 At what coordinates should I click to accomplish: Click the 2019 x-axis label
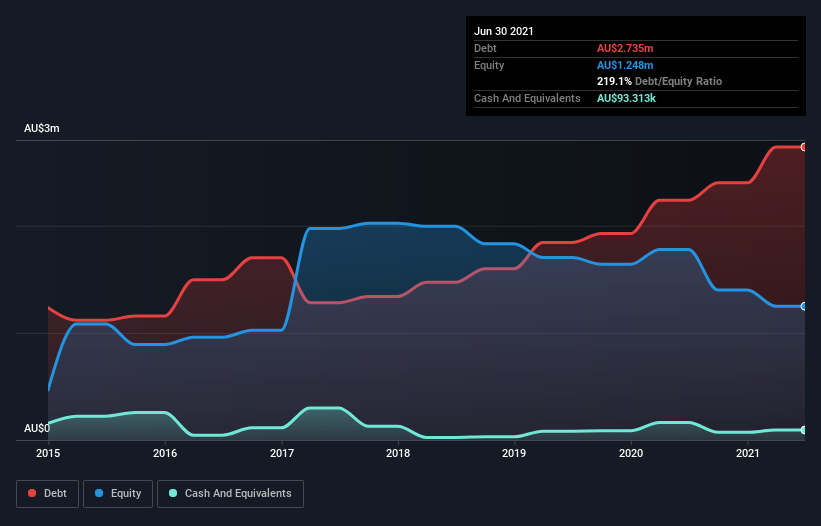point(514,453)
